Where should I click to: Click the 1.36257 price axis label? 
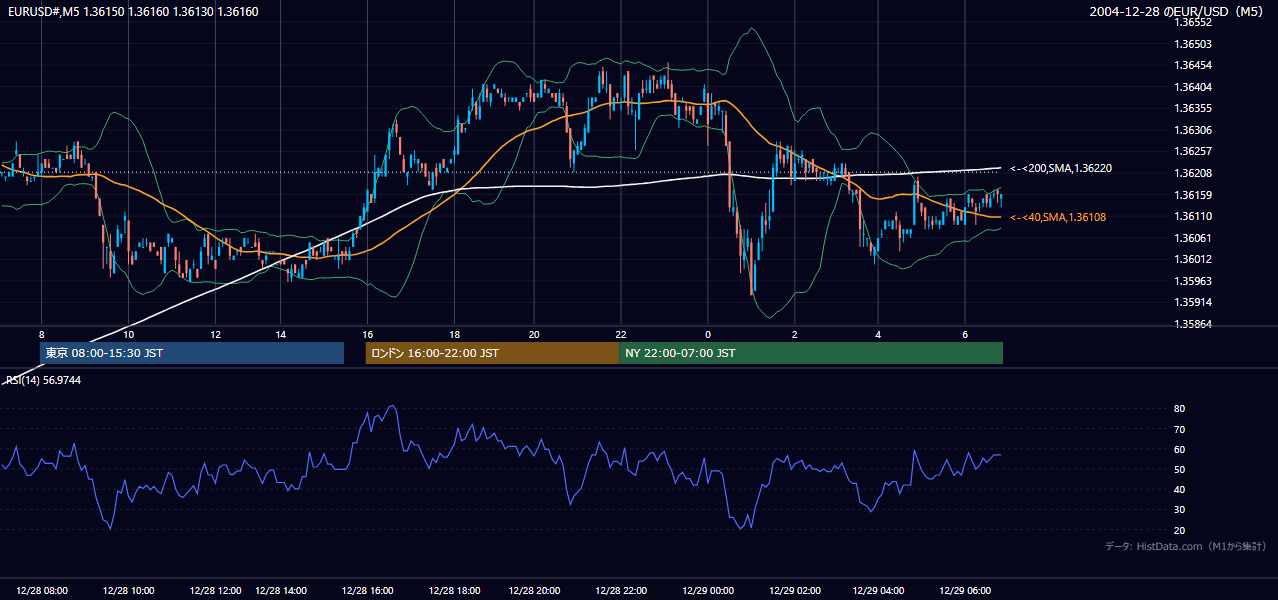coord(1193,151)
